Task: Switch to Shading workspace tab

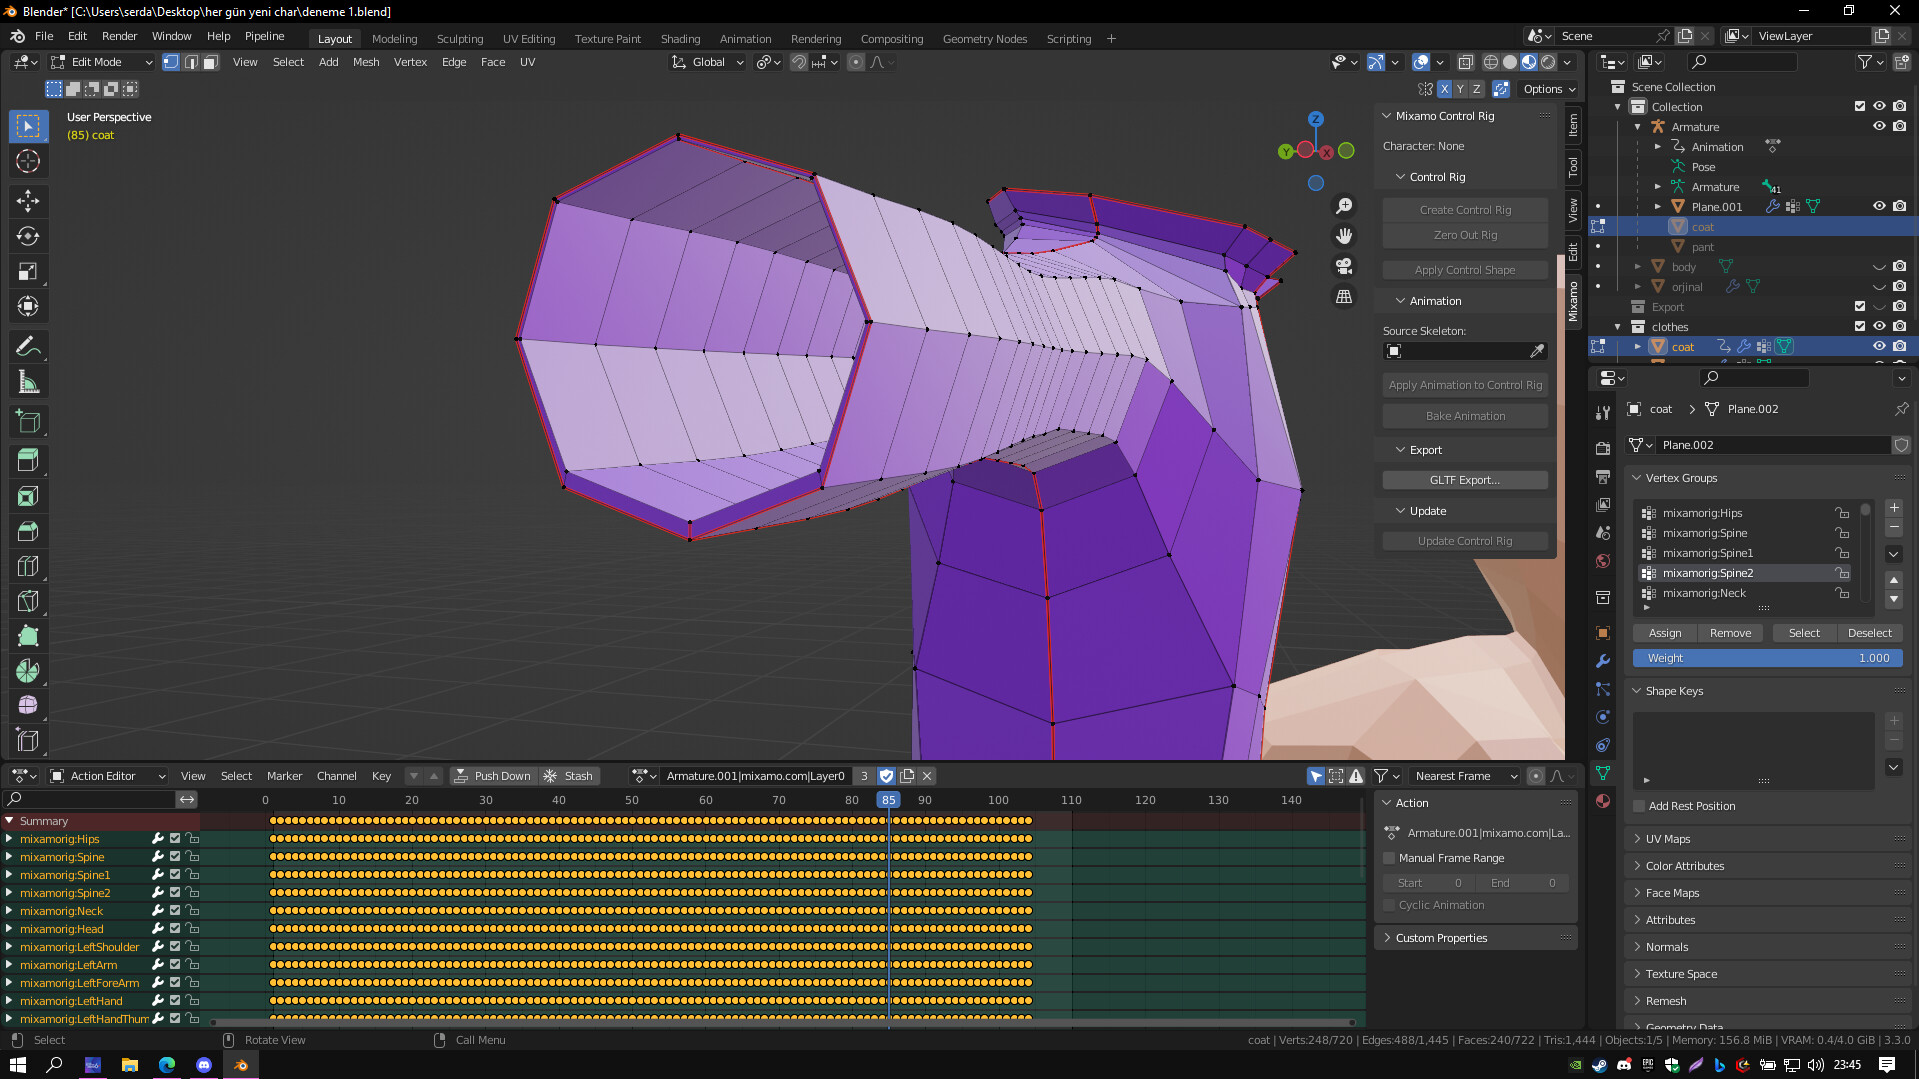Action: (x=680, y=39)
